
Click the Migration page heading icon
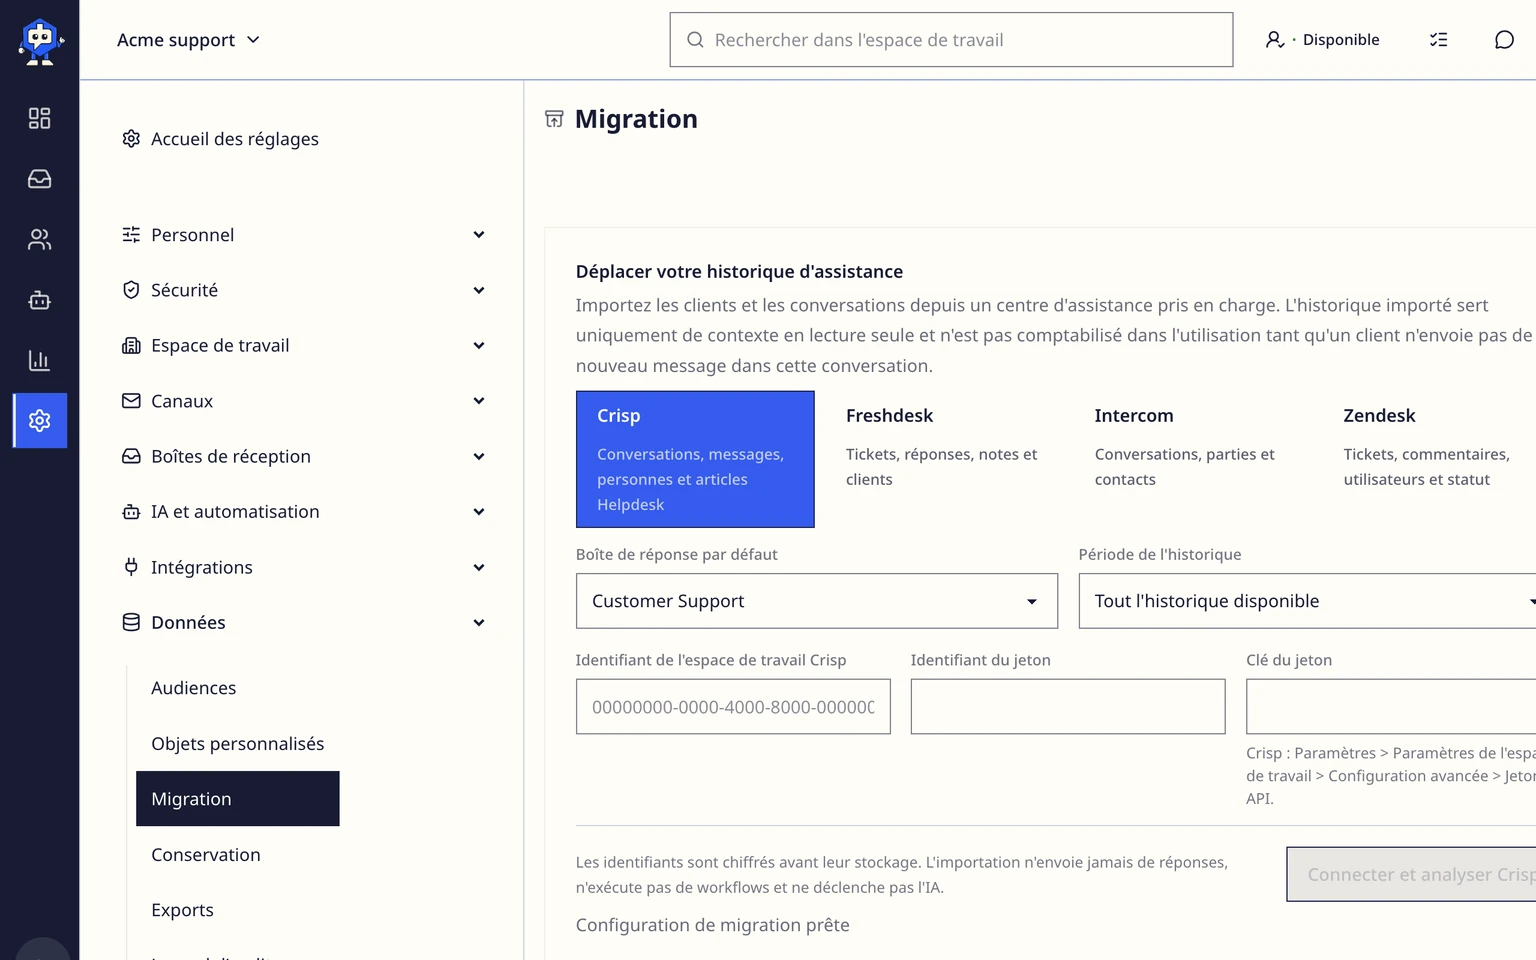coord(554,119)
